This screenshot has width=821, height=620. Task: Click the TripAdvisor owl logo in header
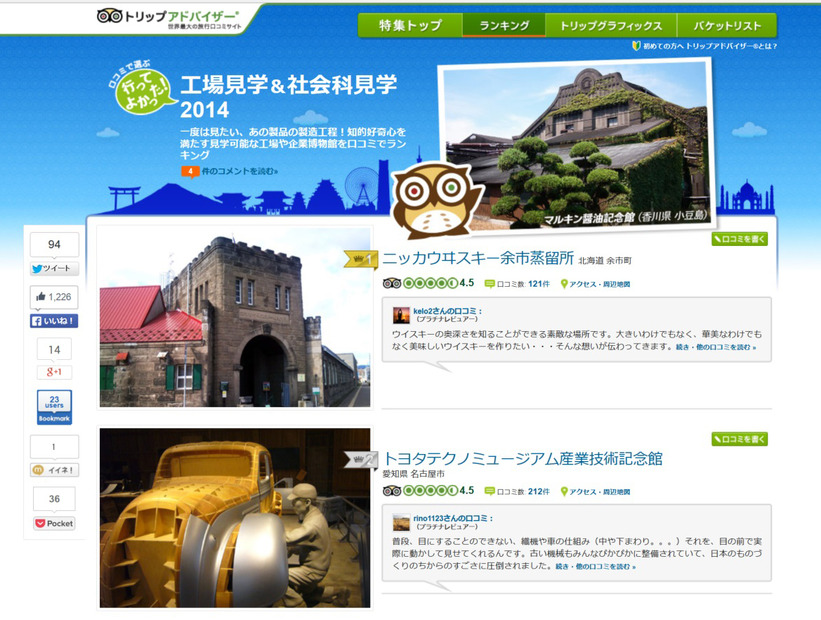(110, 16)
